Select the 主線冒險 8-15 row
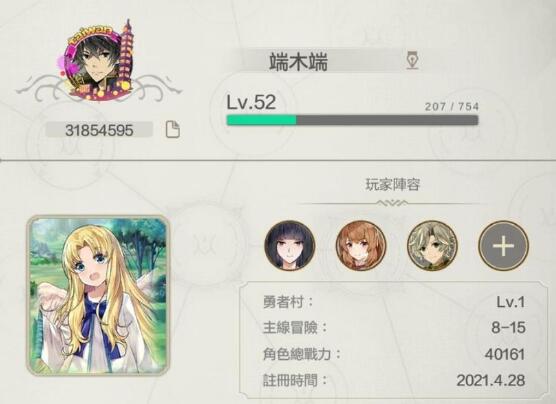The height and width of the screenshot is (404, 556). [x=394, y=328]
